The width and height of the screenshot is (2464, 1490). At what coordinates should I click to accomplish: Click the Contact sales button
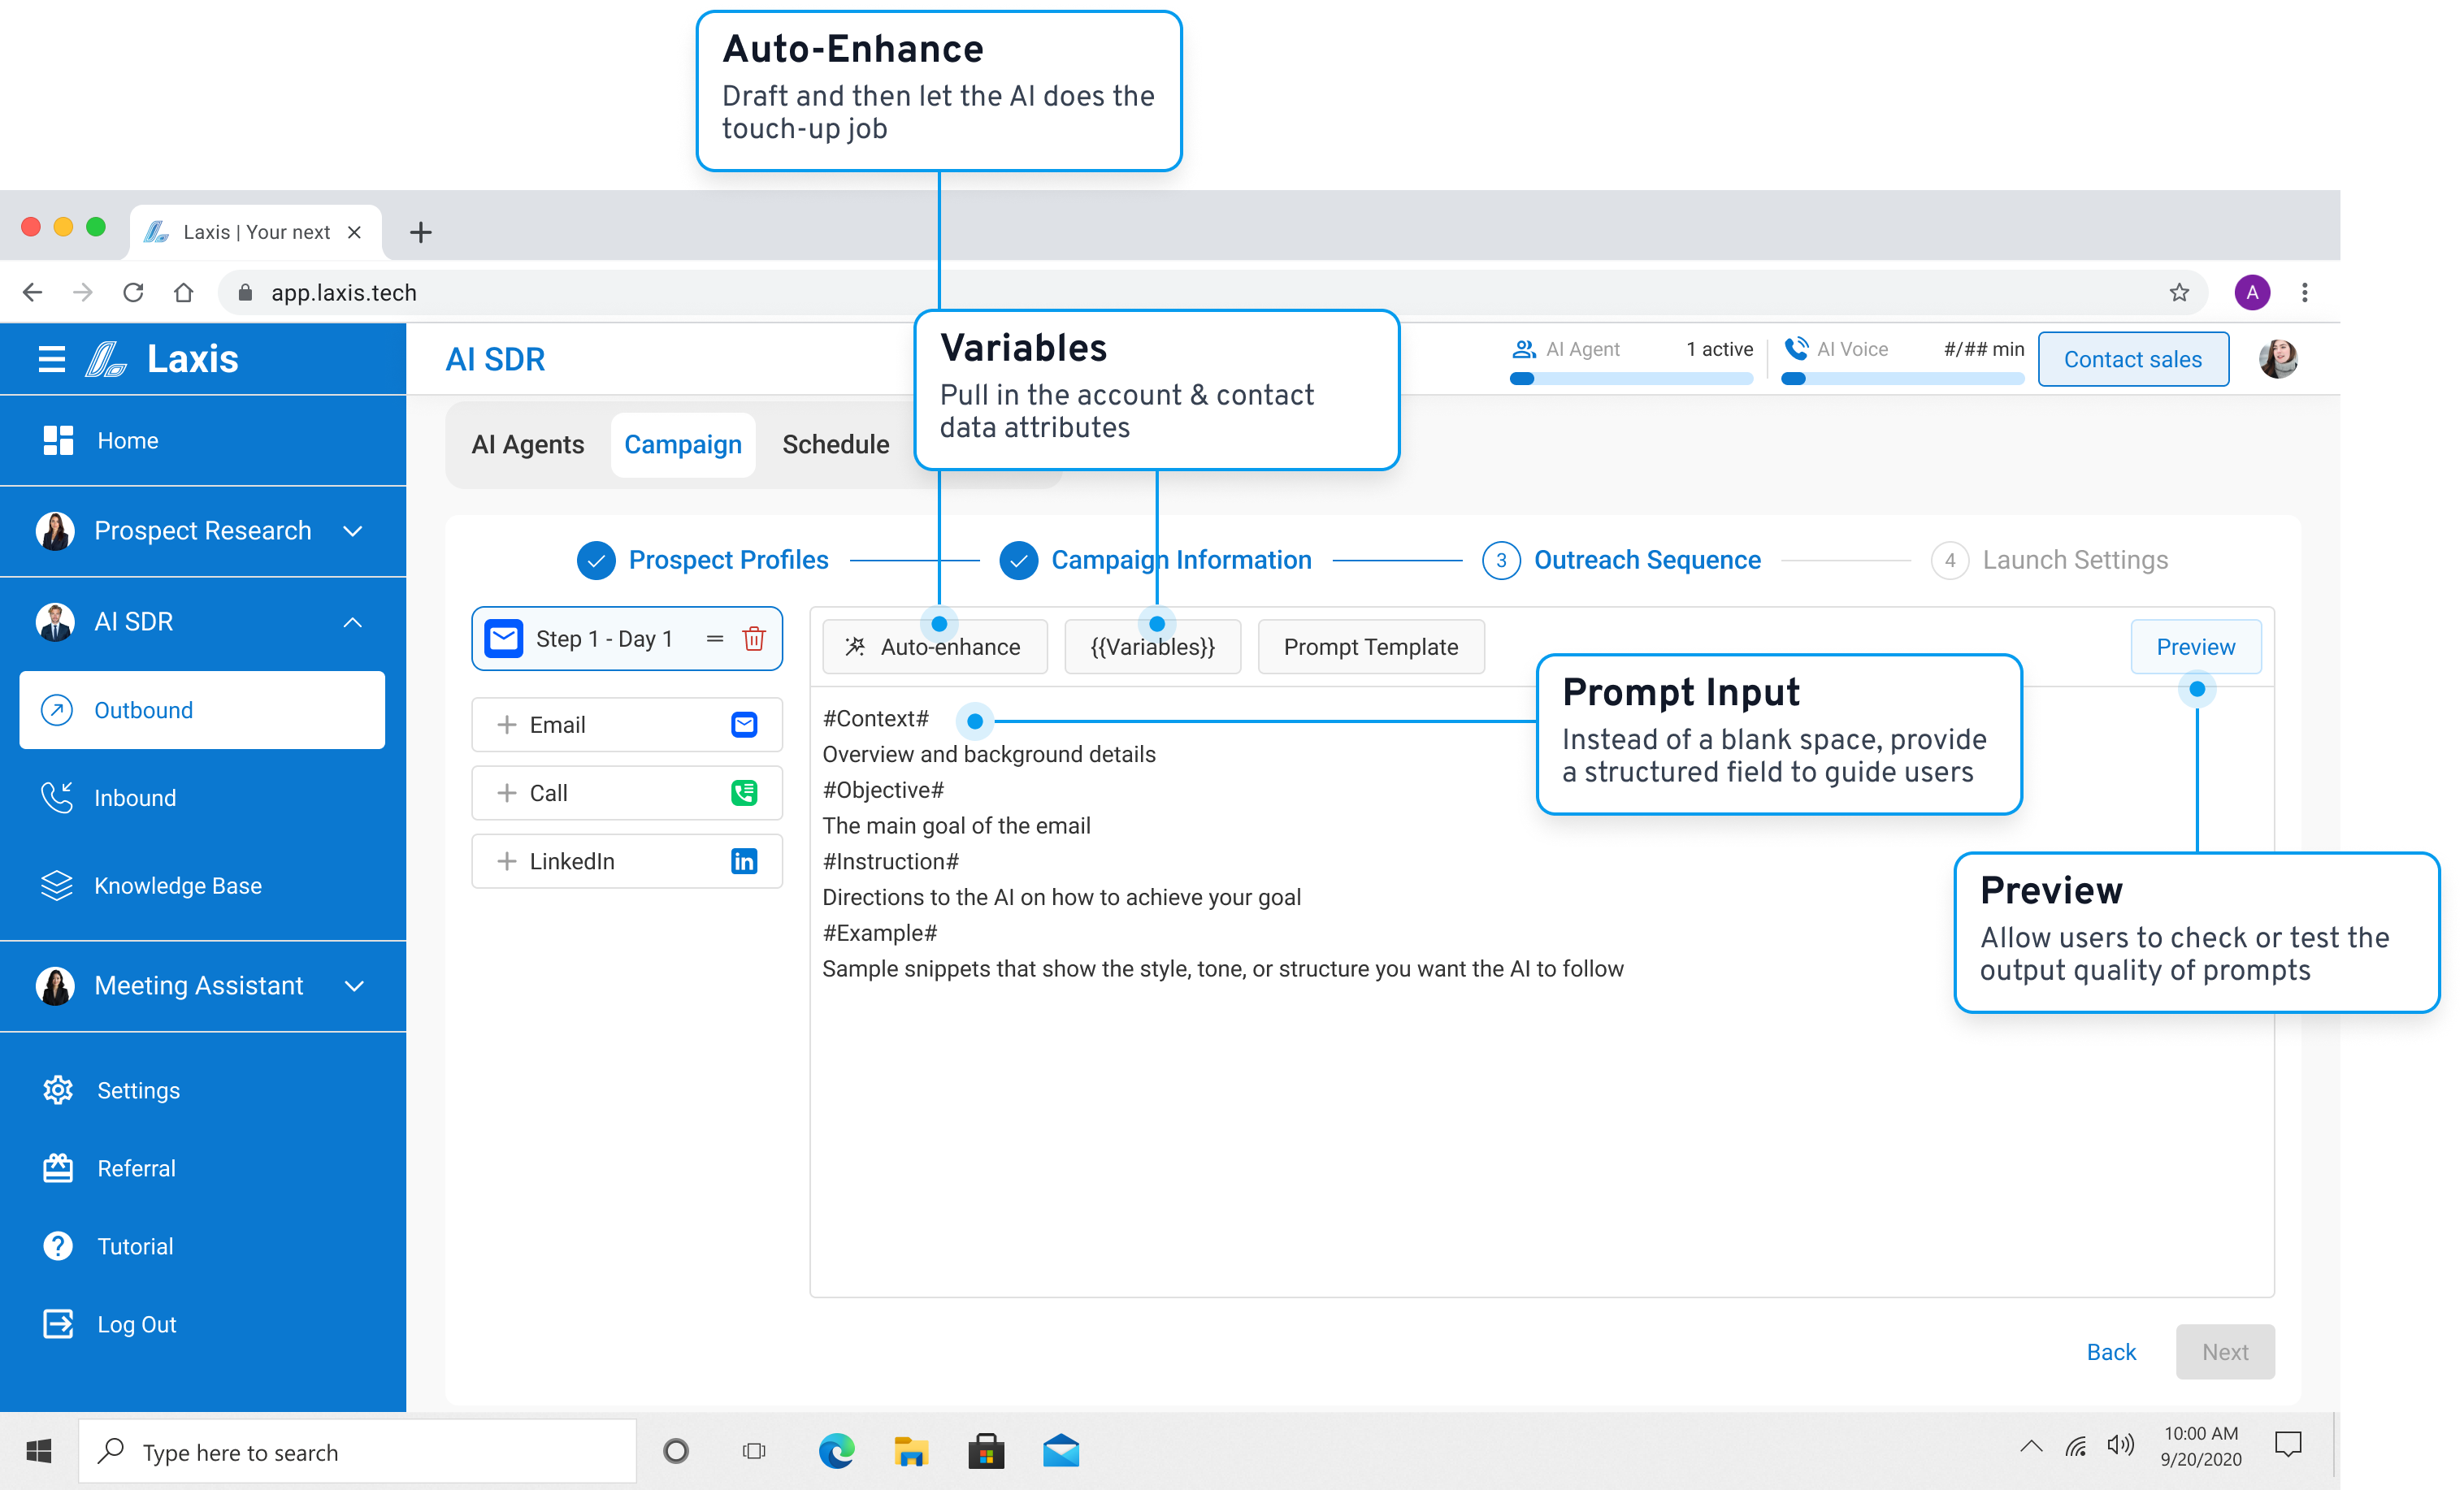[2132, 359]
